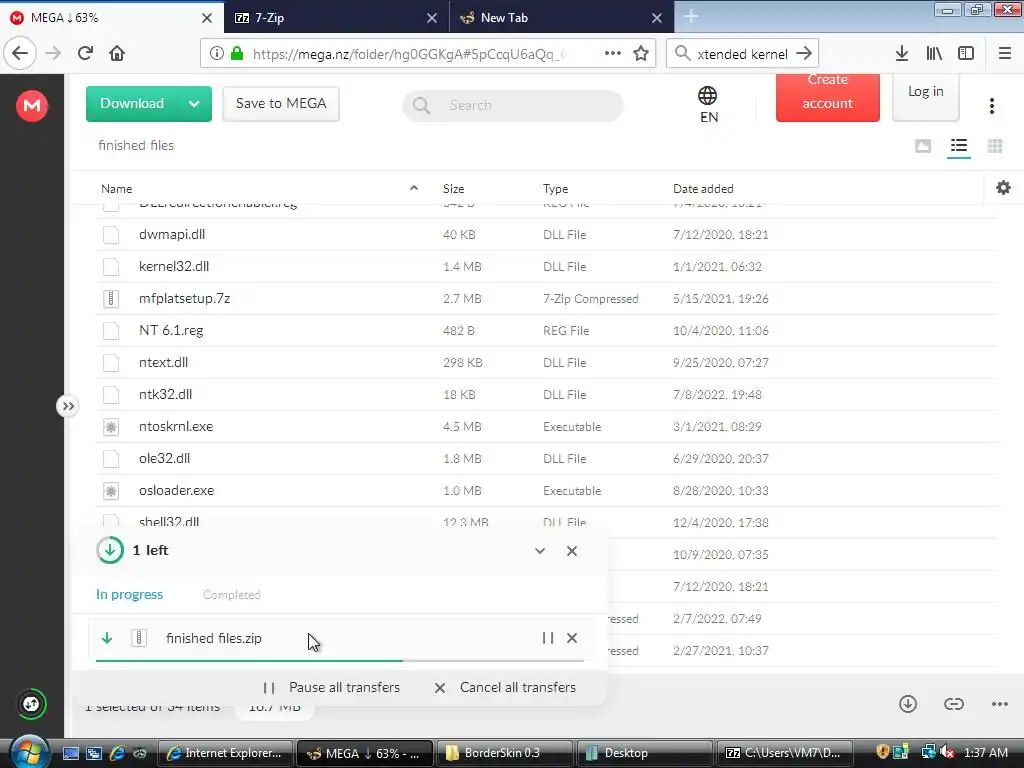
Task: Select the MEGA 63% browser tab
Action: pos(112,17)
